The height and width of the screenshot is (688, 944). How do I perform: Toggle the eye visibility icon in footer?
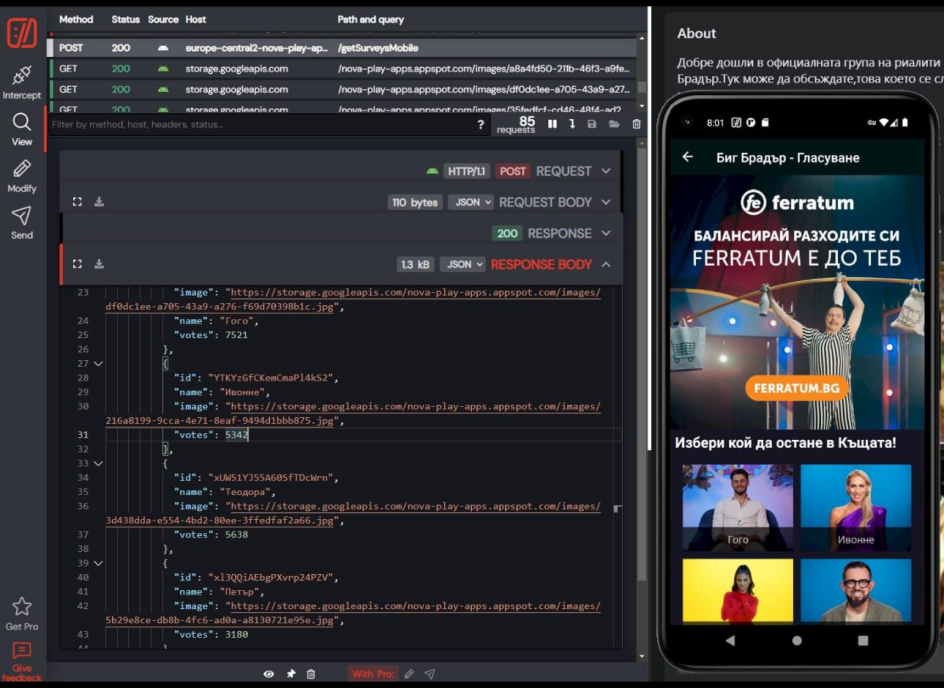coord(269,674)
